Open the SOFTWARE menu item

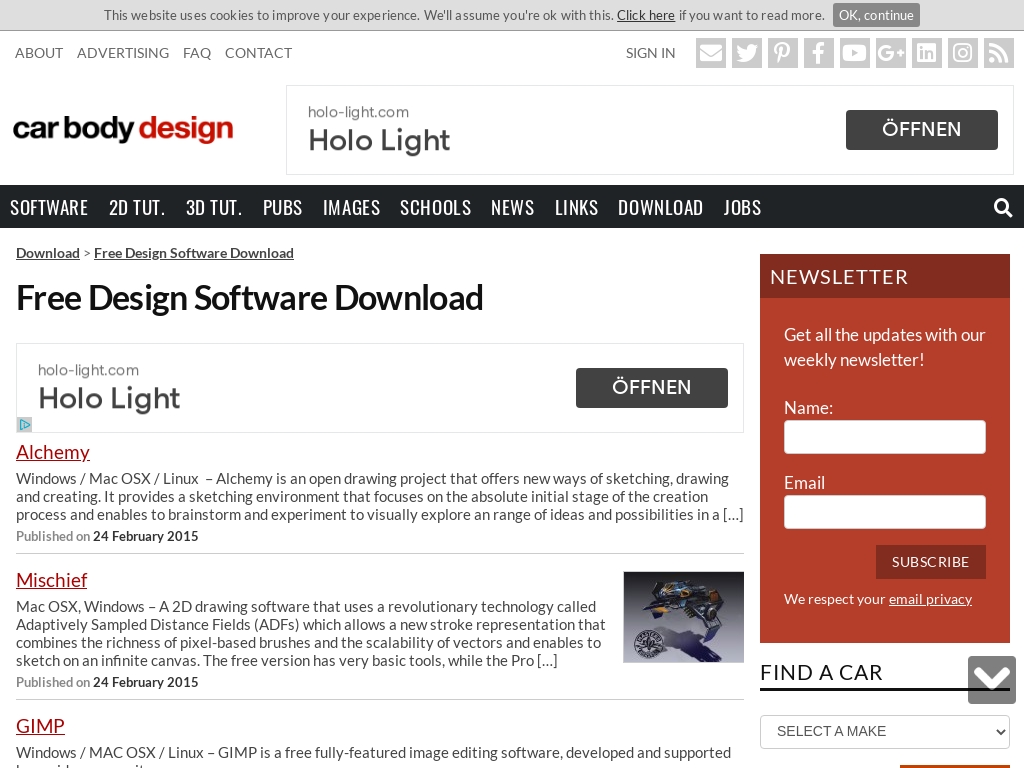(49, 207)
